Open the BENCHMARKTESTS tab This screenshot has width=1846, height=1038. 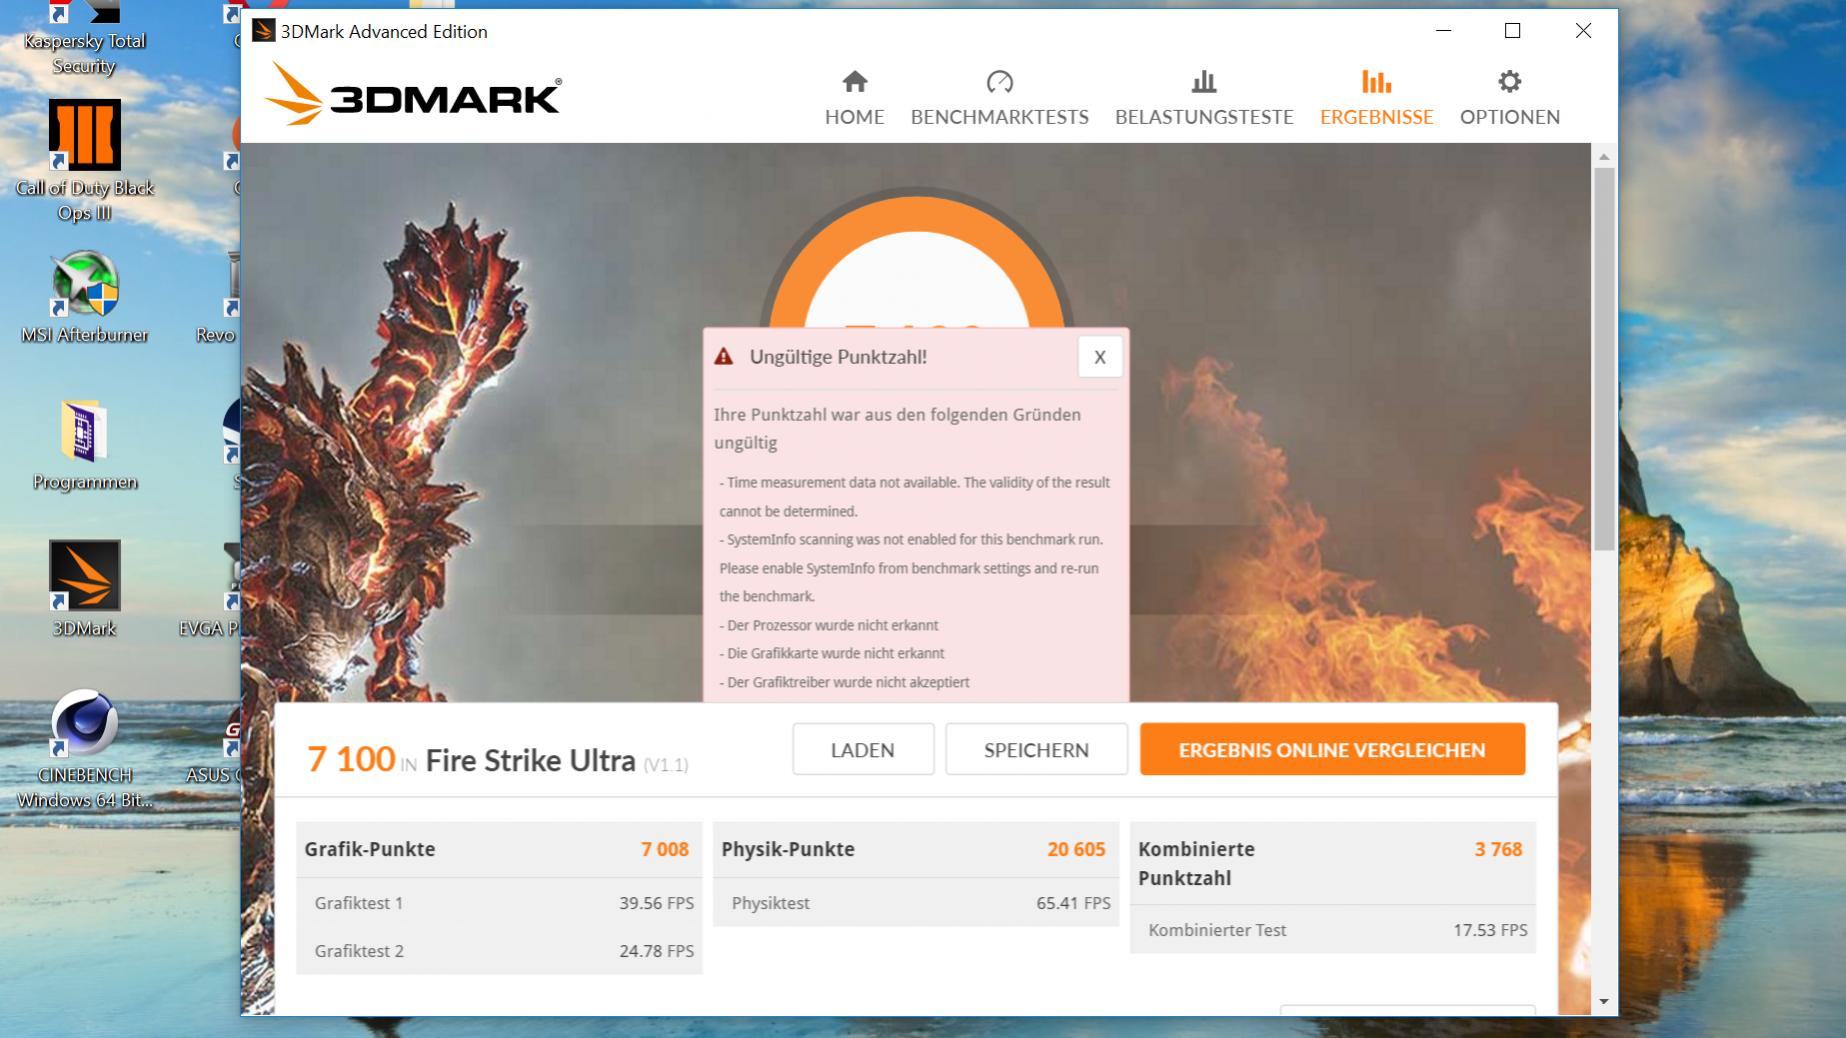(999, 98)
